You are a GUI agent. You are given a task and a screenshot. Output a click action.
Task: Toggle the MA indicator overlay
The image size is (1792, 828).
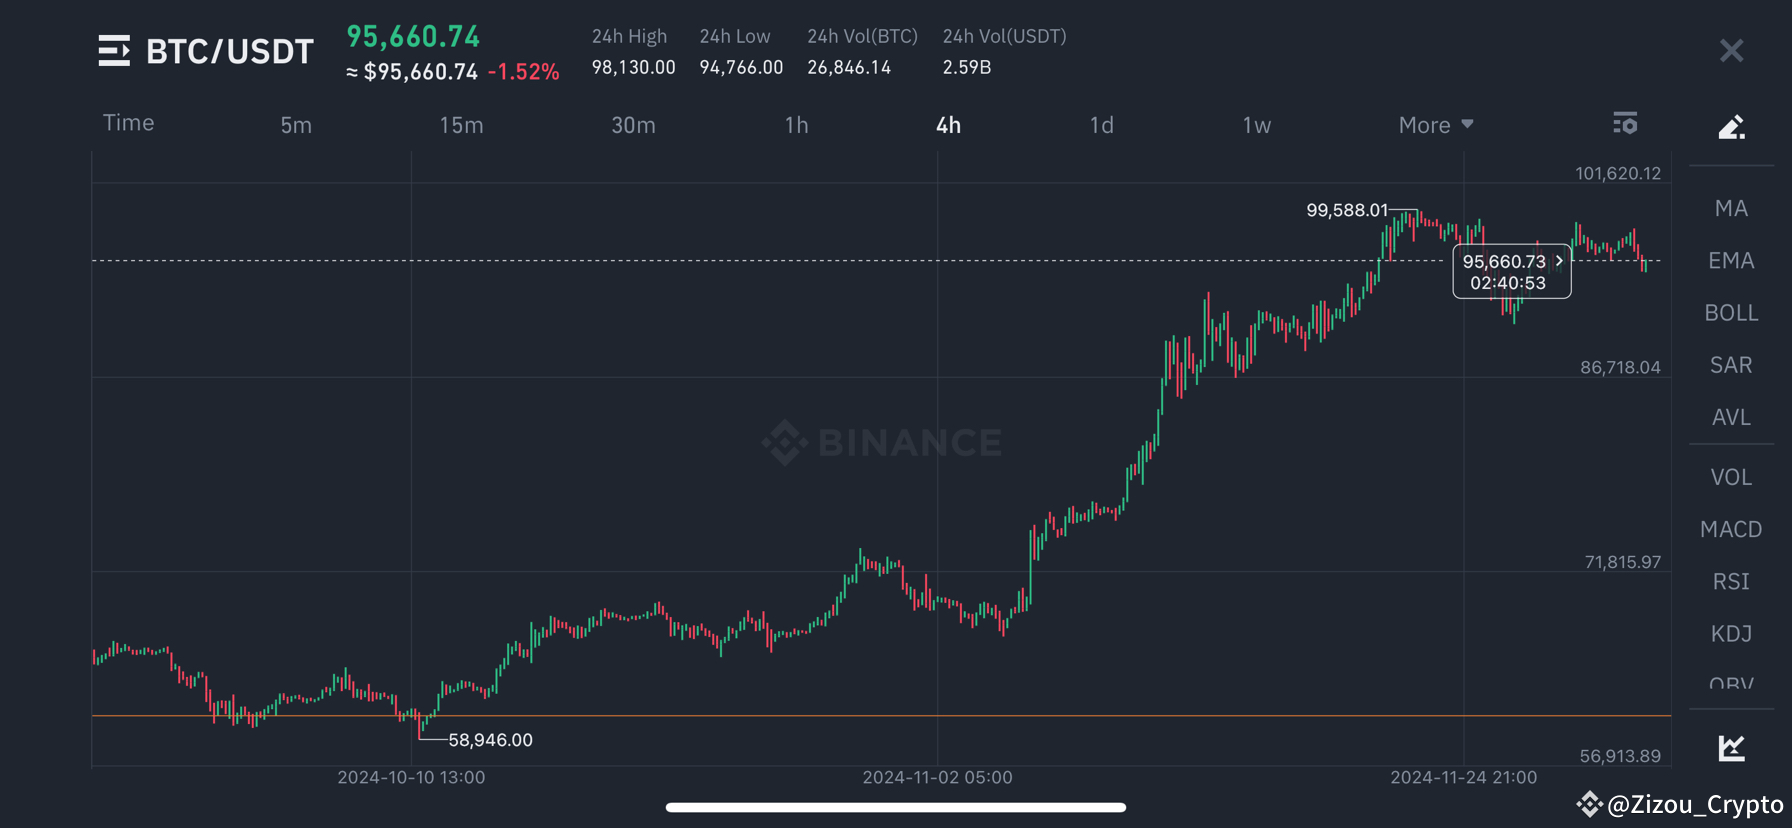point(1731,207)
